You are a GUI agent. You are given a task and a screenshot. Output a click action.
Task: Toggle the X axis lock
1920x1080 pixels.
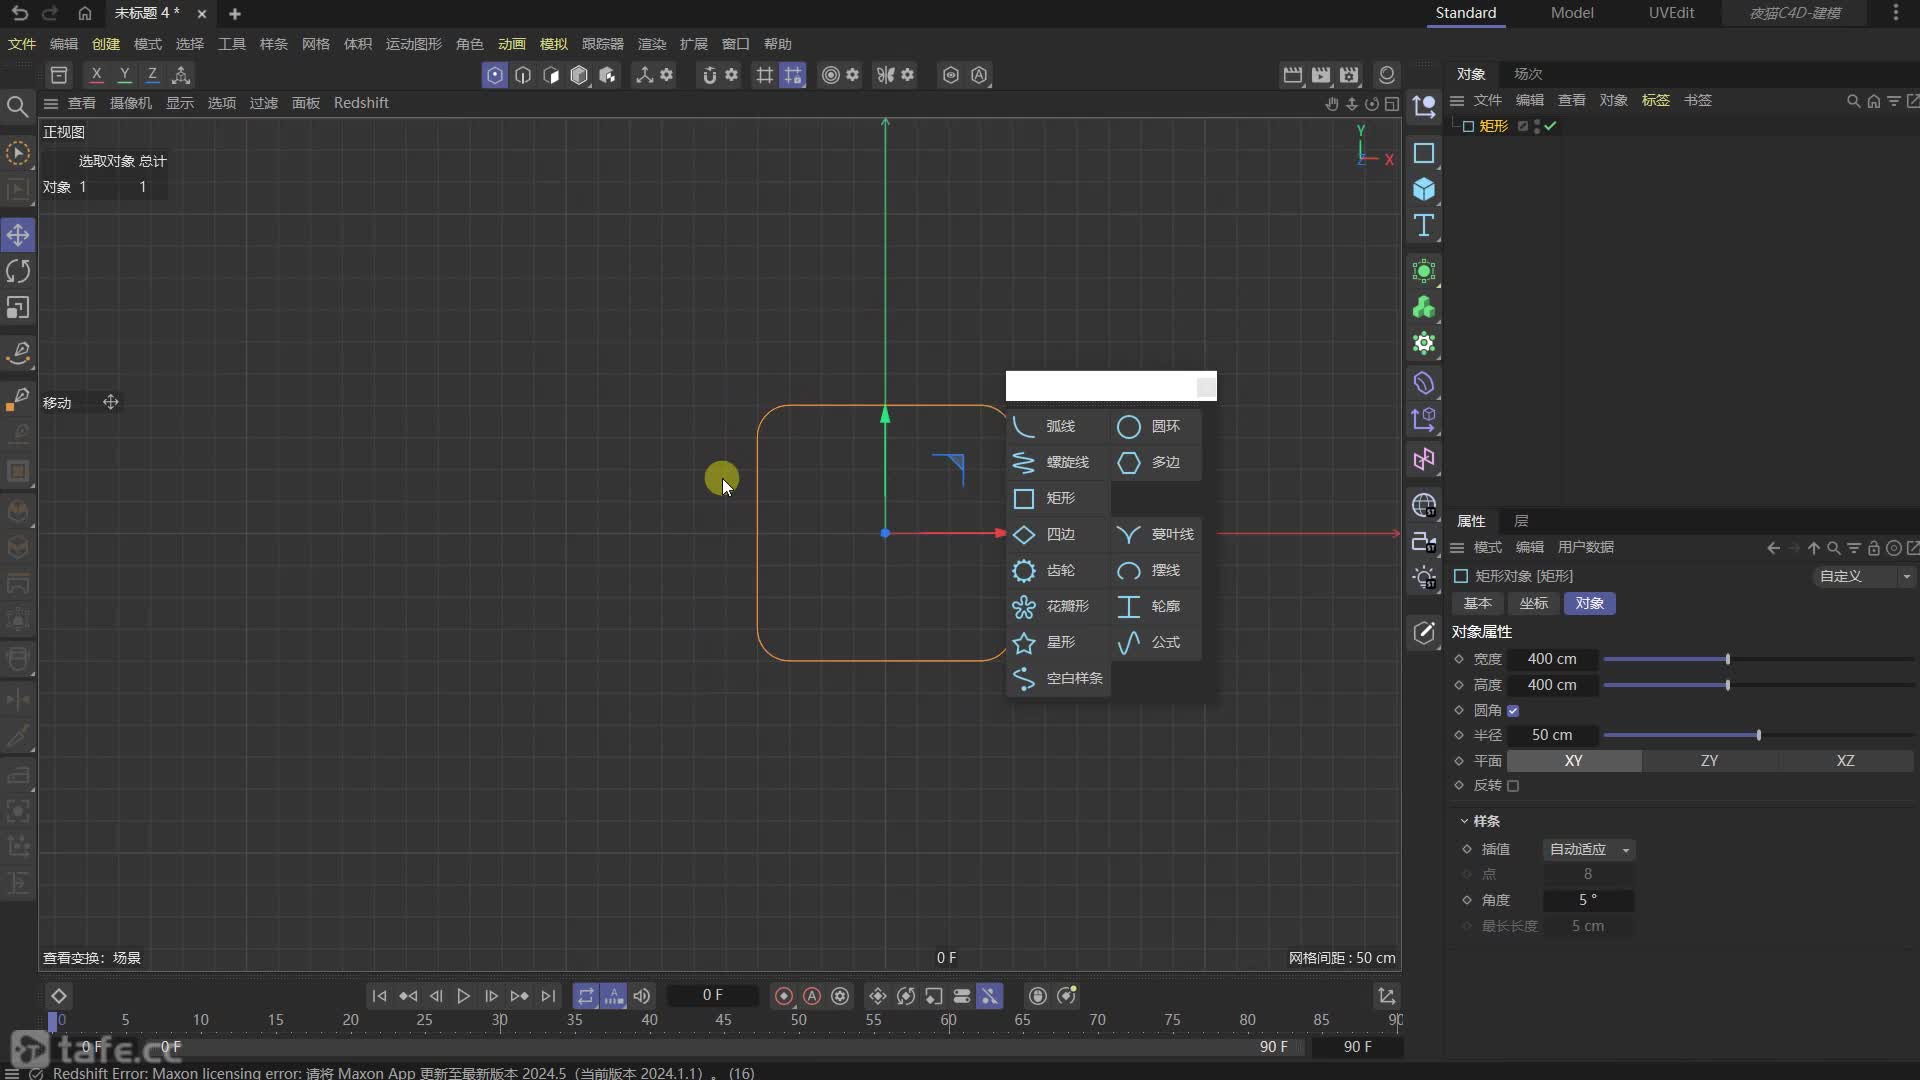(96, 75)
